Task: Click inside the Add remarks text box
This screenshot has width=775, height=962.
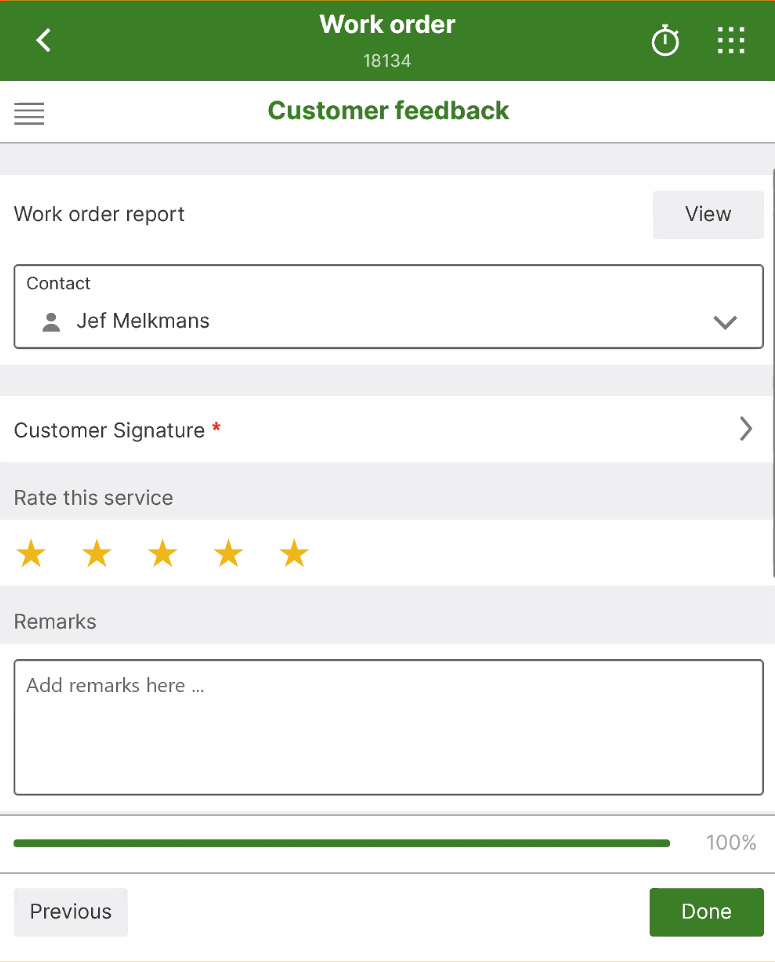Action: (x=388, y=727)
